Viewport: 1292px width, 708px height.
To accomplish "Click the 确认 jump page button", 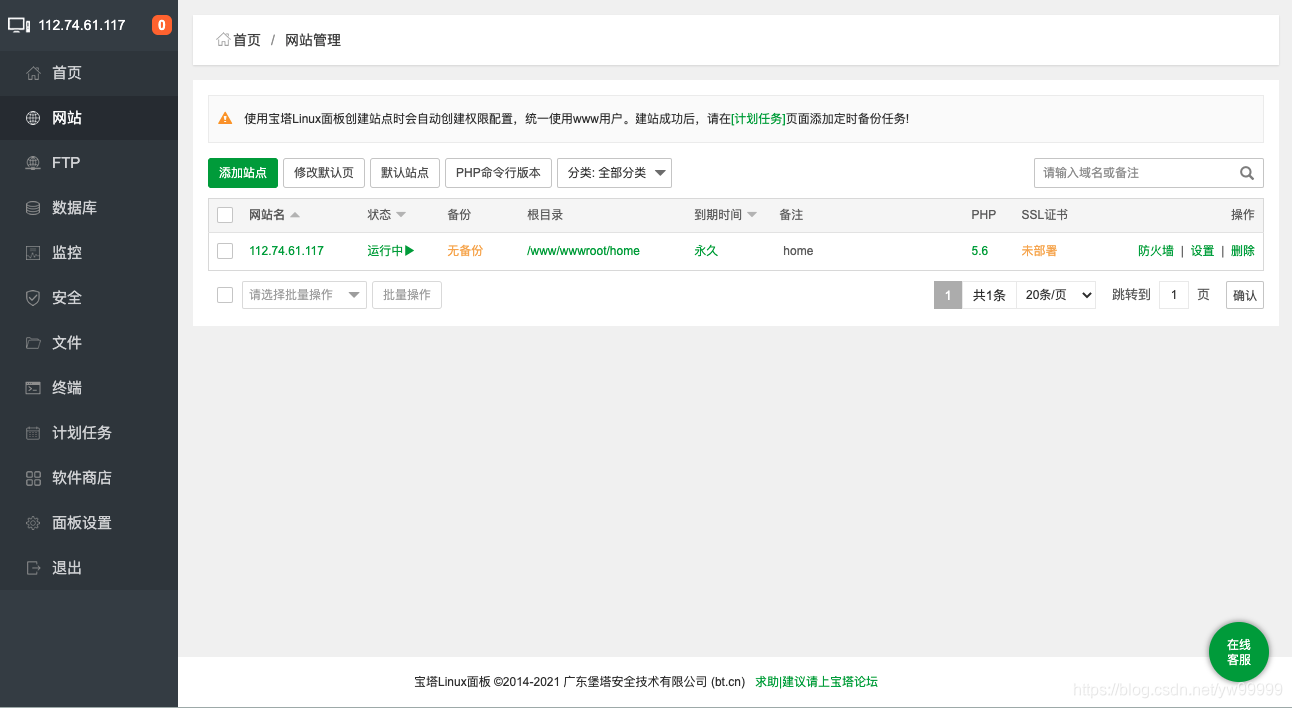I will [x=1245, y=295].
